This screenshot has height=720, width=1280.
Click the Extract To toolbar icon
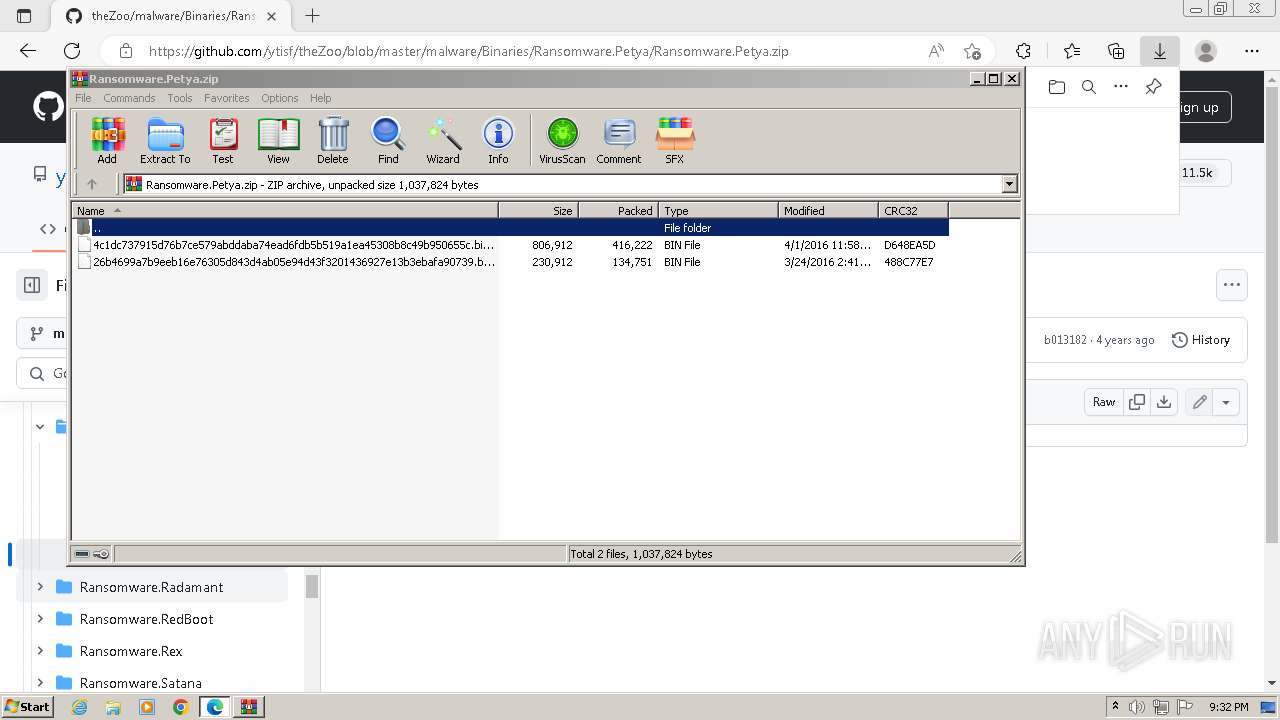tap(165, 140)
